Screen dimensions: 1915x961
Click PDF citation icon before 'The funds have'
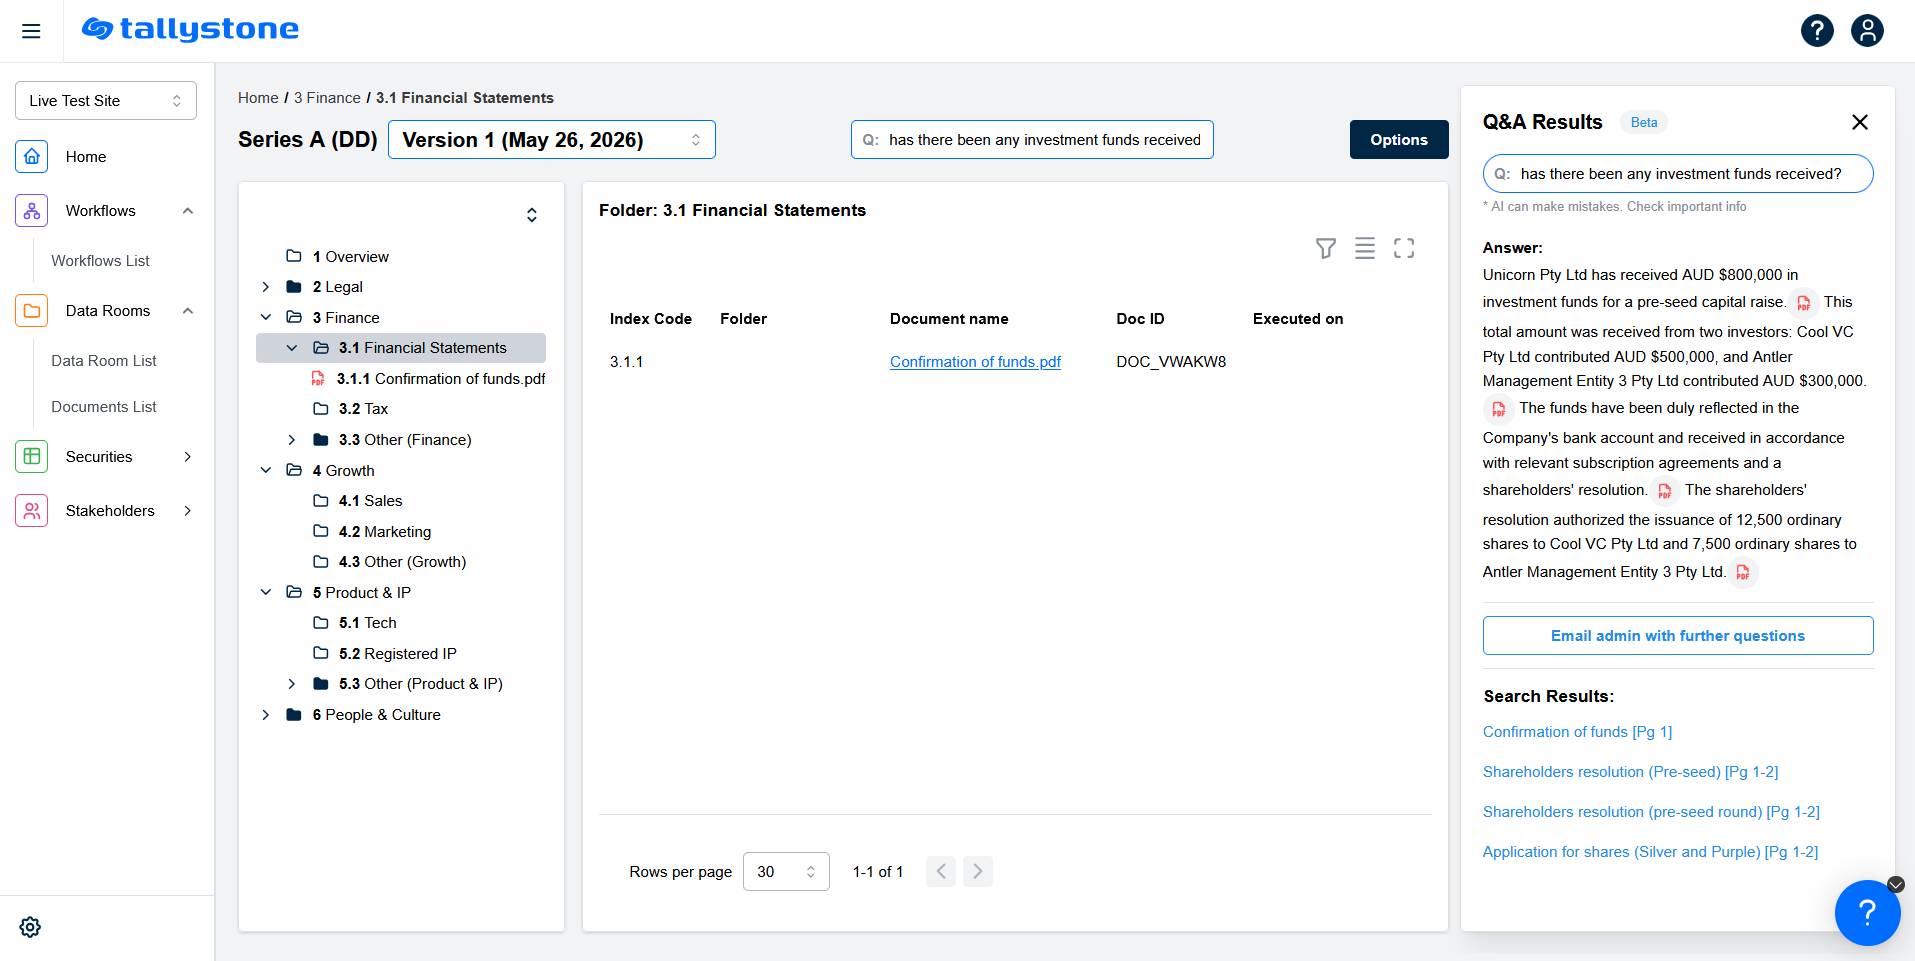(1498, 409)
